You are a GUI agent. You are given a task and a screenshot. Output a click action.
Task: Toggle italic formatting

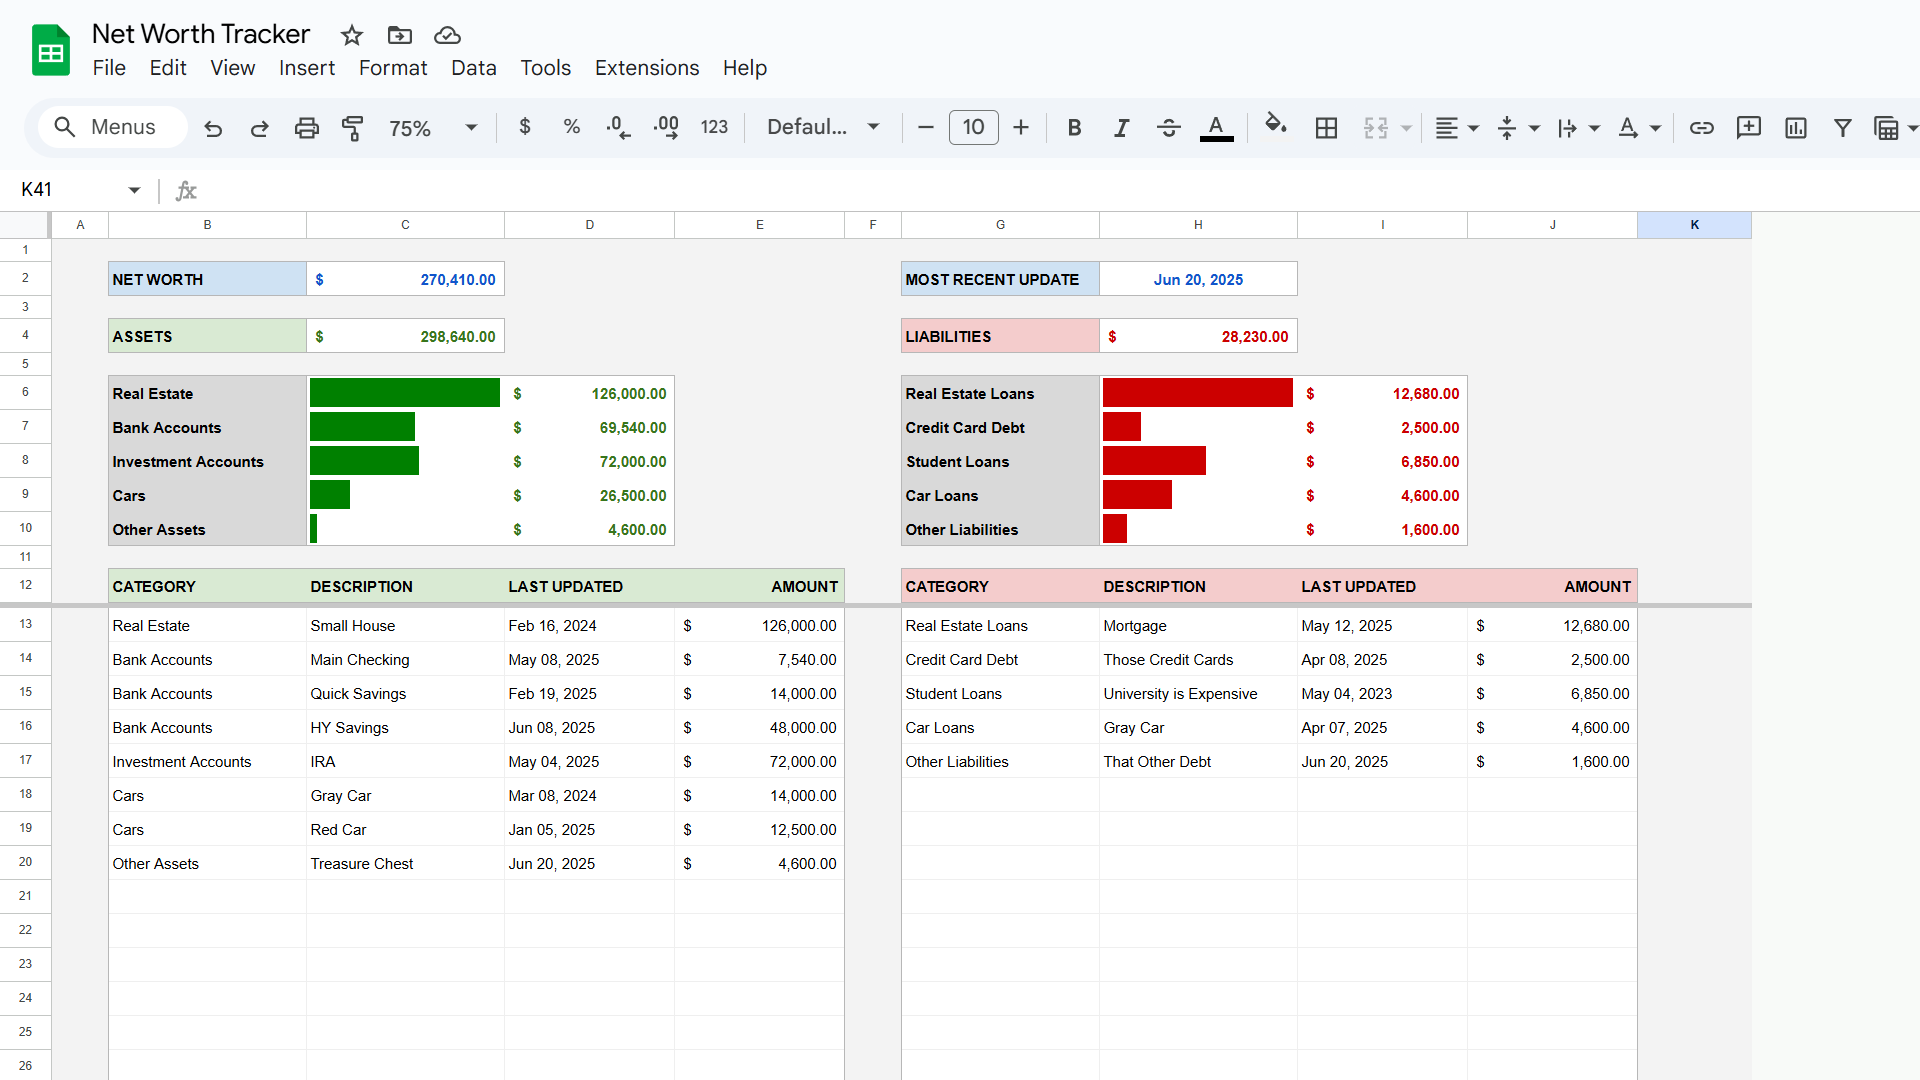1121,128
